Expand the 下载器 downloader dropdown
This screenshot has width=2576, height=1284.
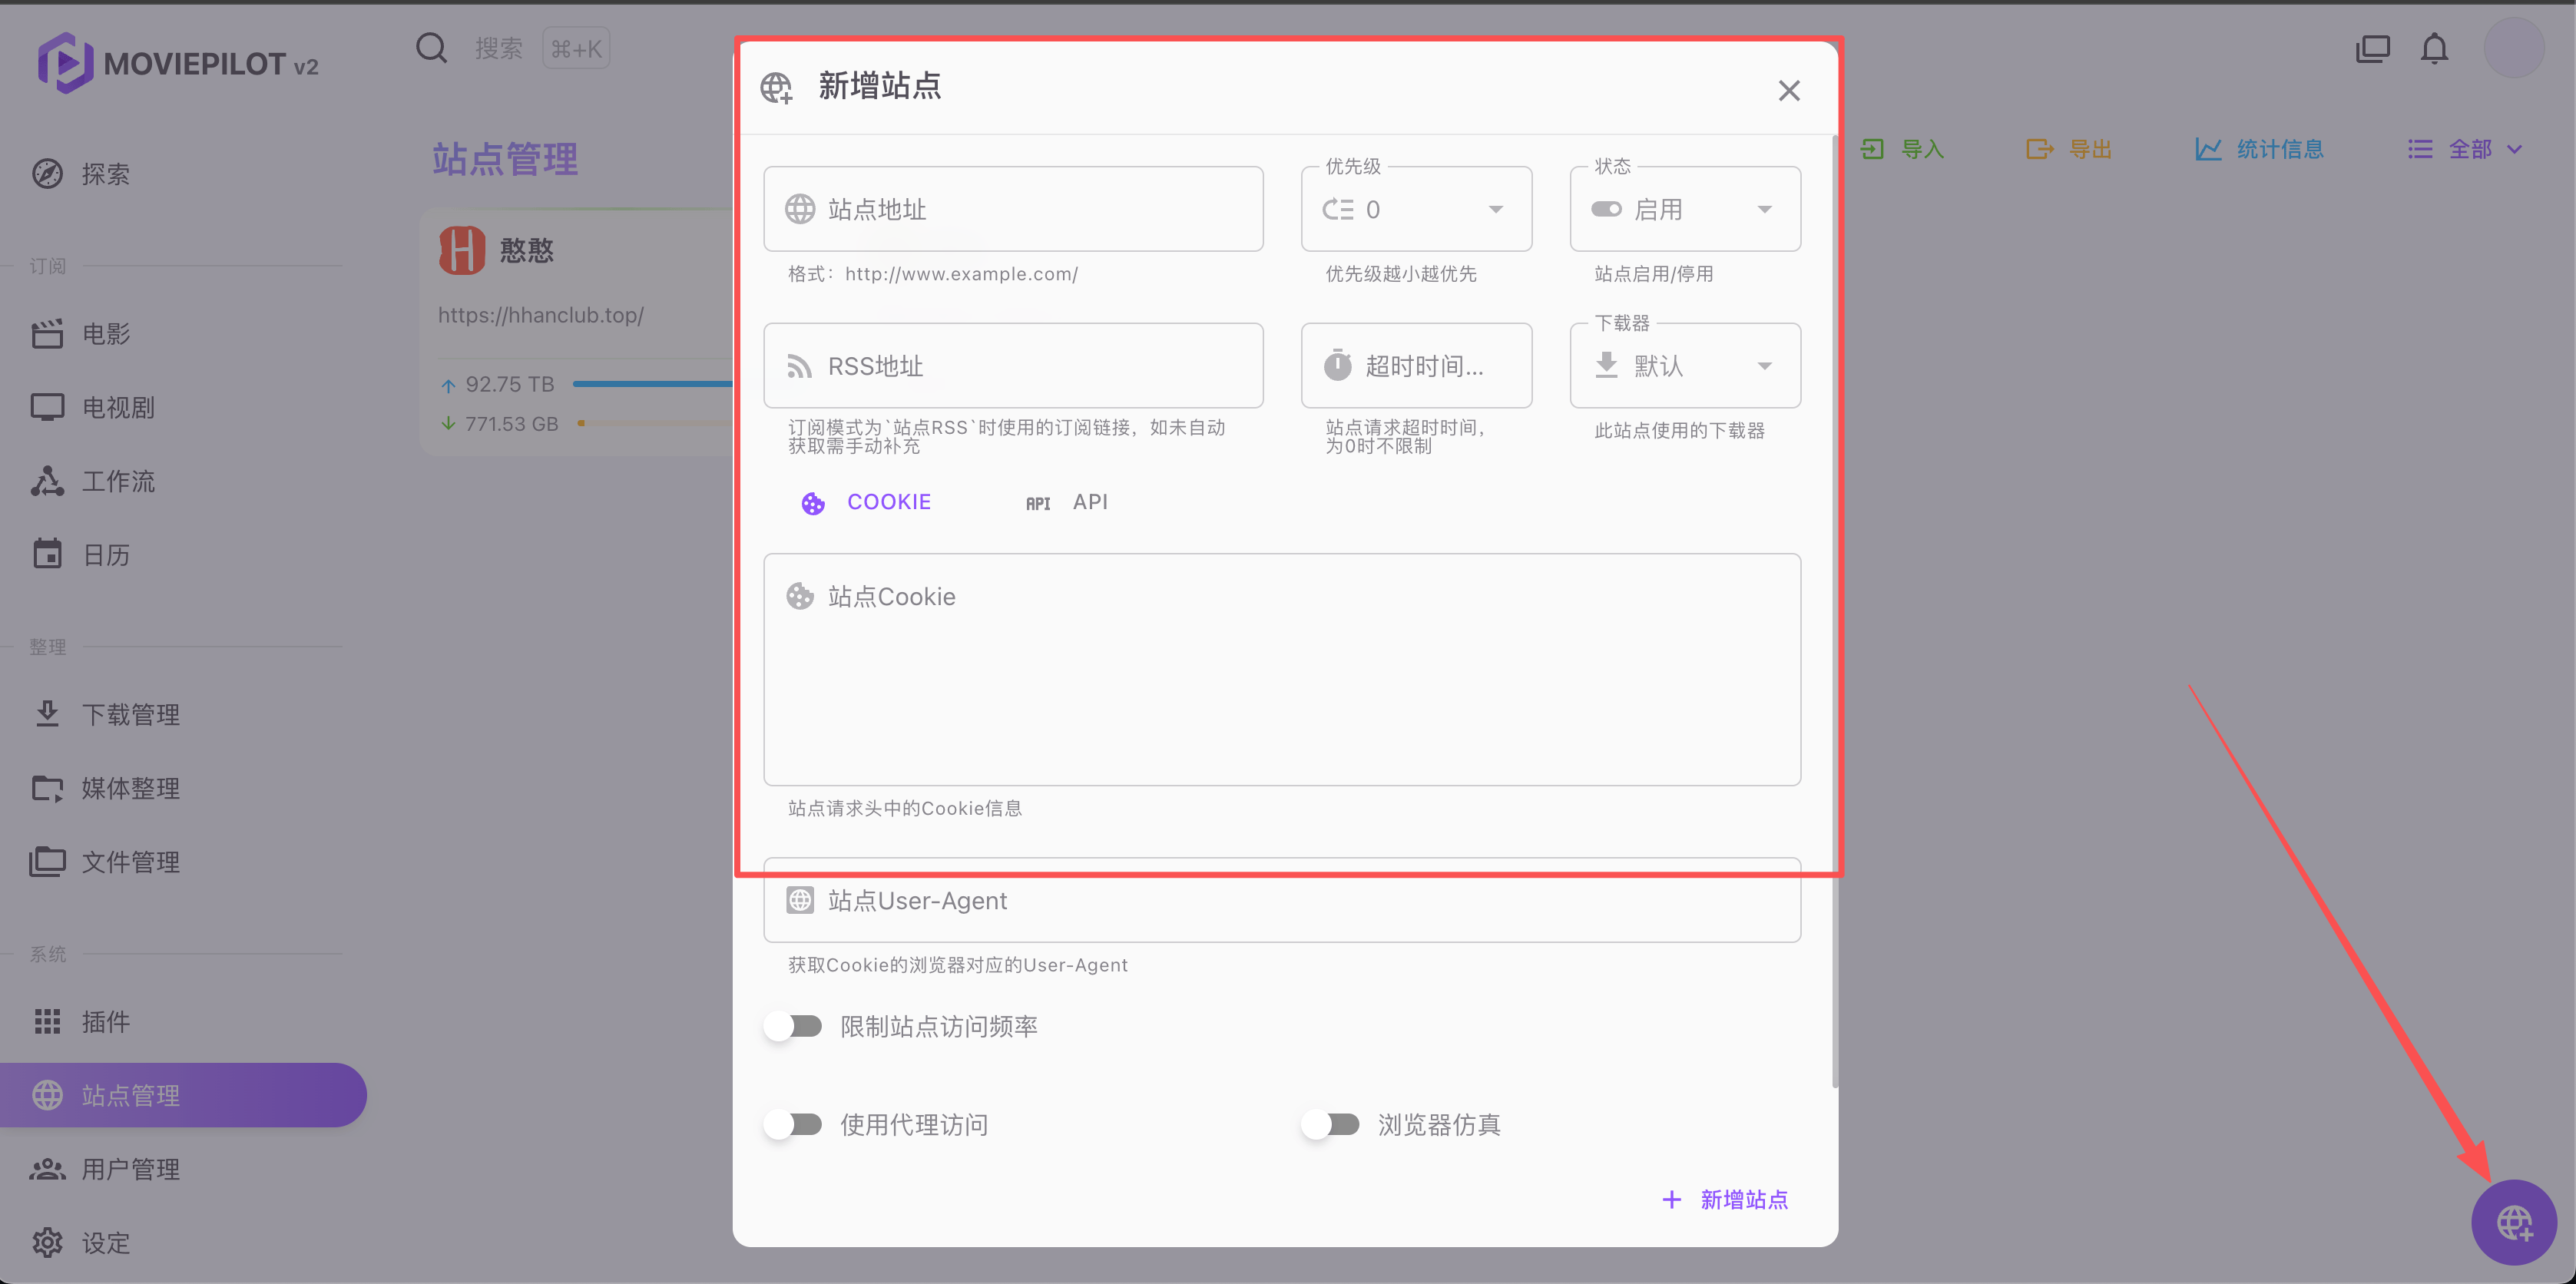coord(1764,366)
